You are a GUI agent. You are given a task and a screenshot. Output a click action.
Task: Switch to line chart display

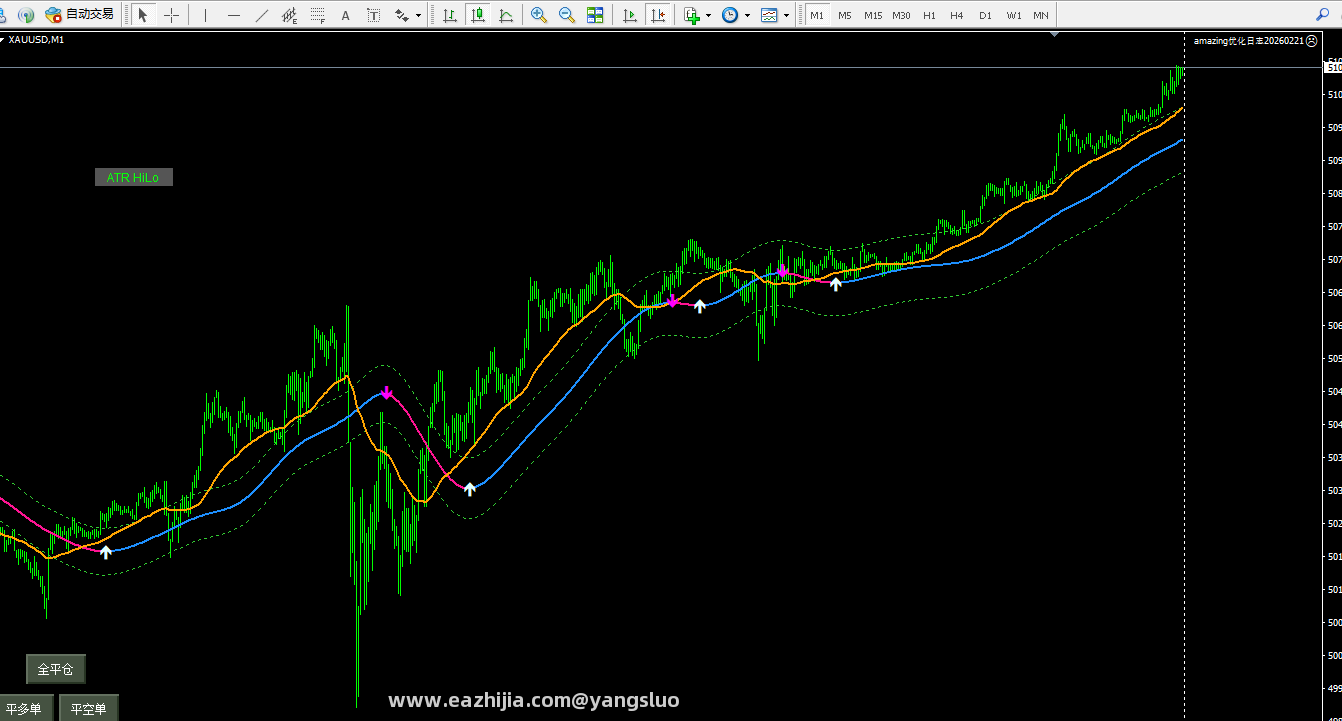(x=506, y=15)
